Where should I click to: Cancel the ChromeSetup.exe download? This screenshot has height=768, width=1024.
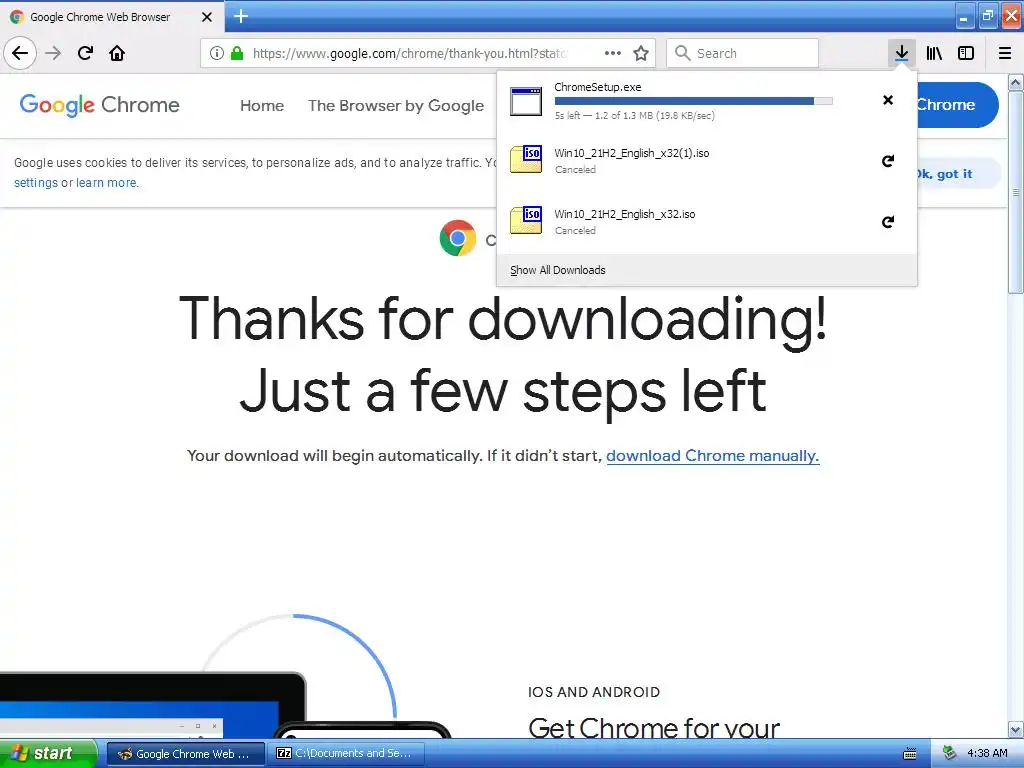(888, 100)
